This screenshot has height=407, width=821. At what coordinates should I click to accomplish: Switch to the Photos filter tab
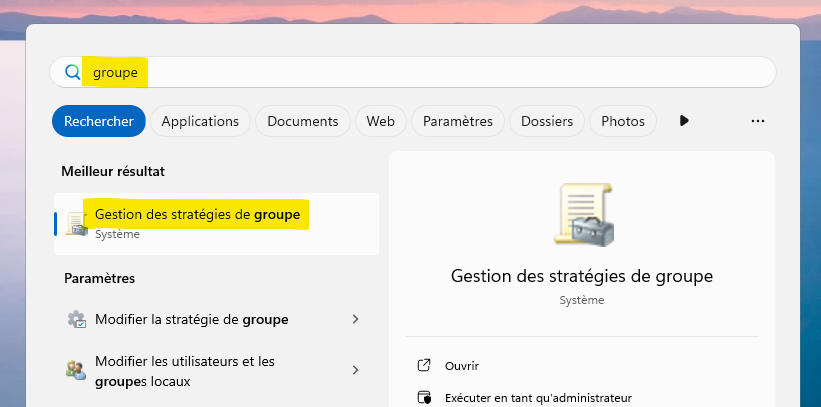point(623,121)
